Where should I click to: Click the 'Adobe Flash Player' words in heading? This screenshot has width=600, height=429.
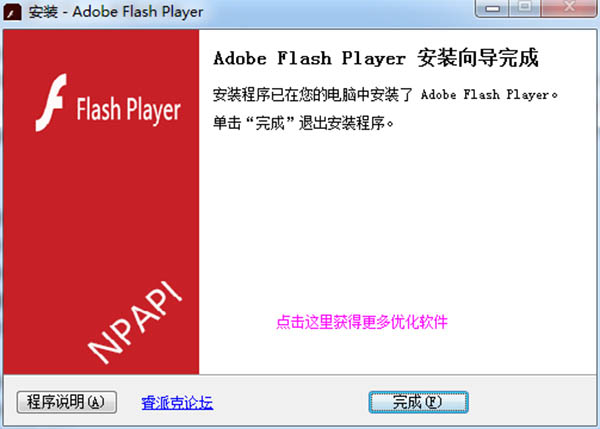click(x=309, y=59)
